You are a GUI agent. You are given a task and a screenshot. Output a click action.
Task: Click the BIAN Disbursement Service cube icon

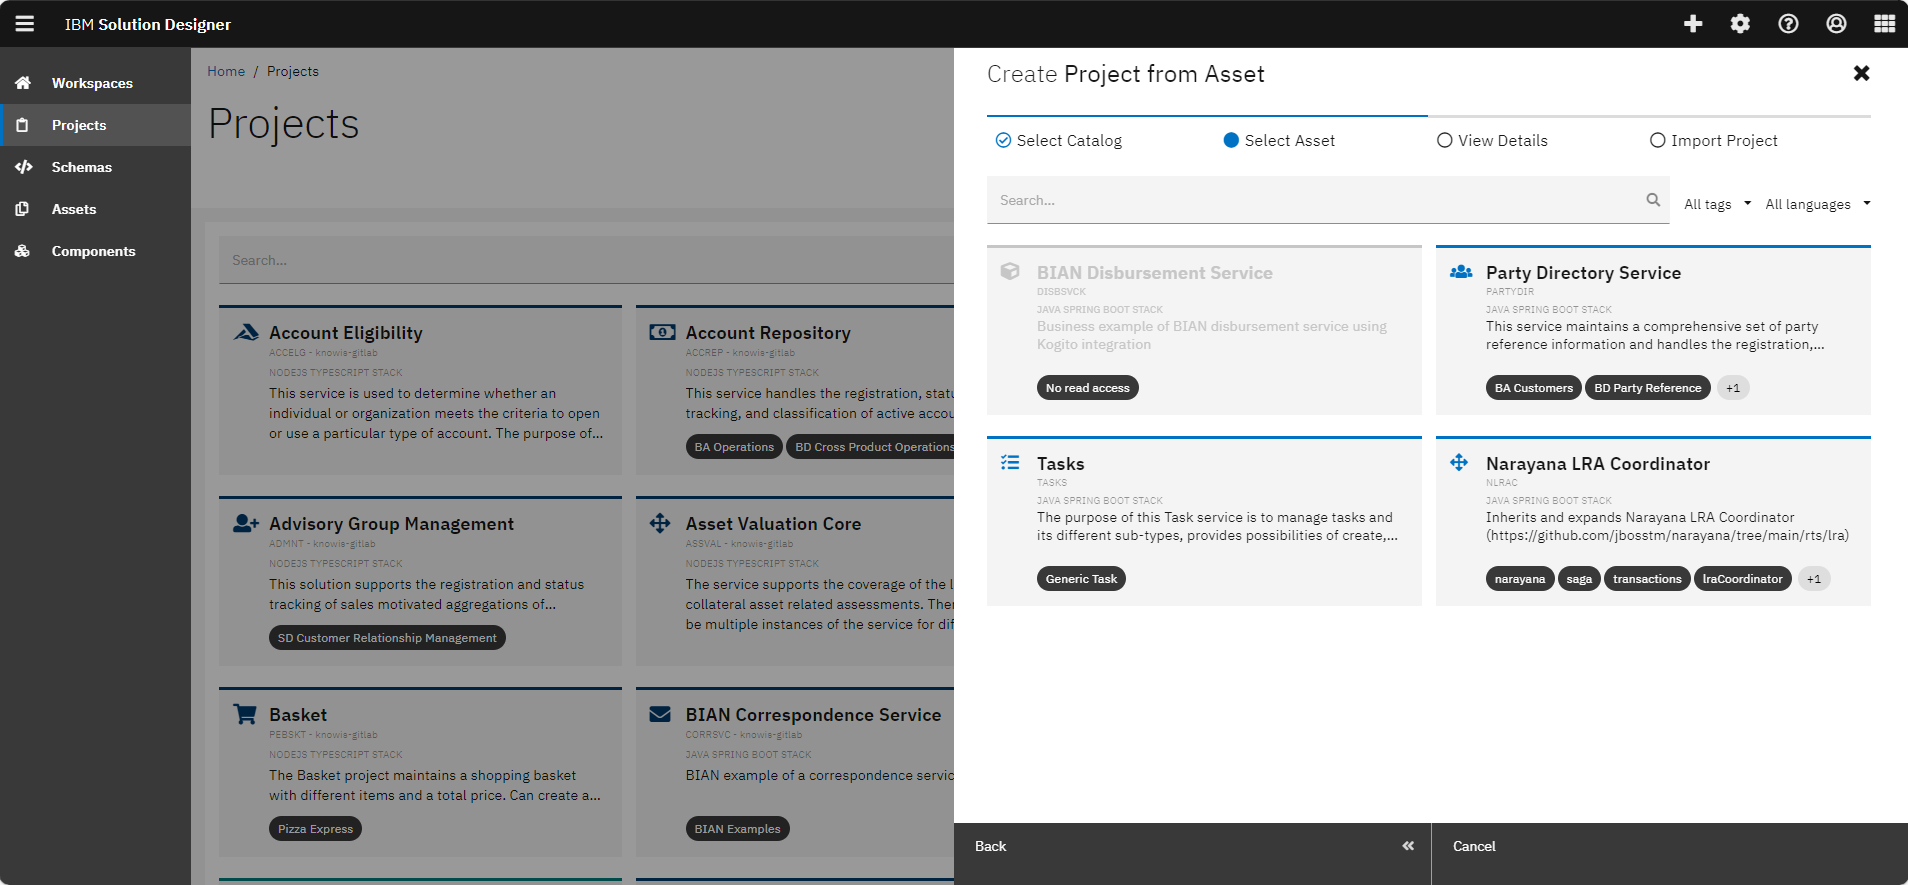(1010, 271)
